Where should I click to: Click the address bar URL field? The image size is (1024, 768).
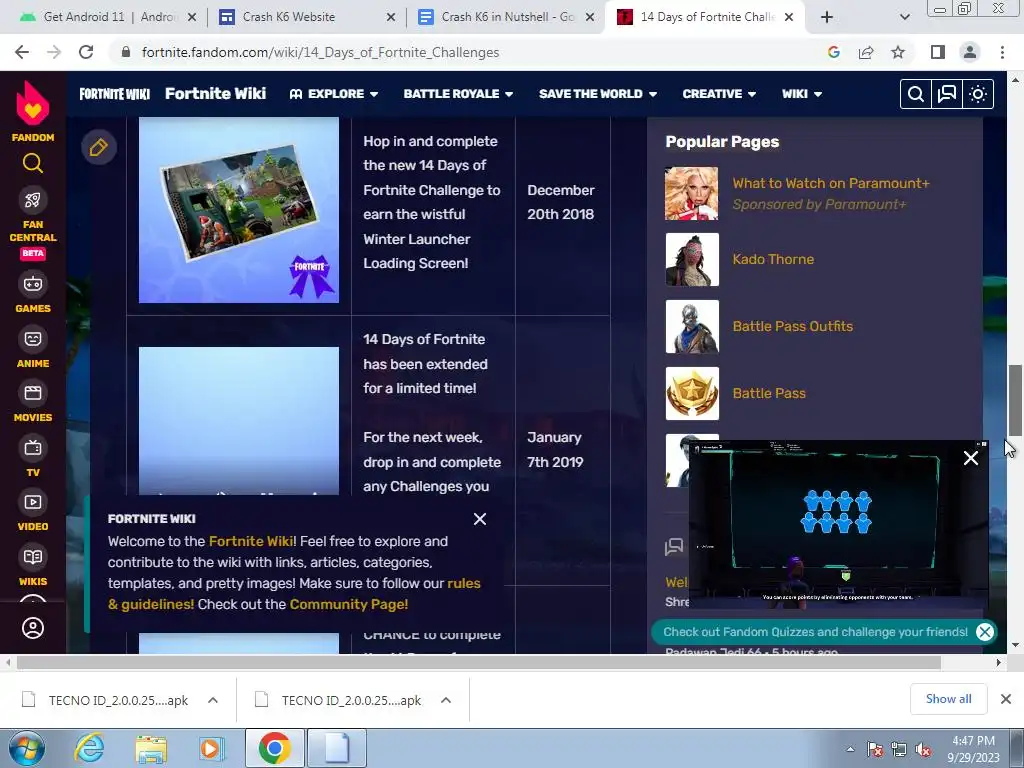coord(470,52)
